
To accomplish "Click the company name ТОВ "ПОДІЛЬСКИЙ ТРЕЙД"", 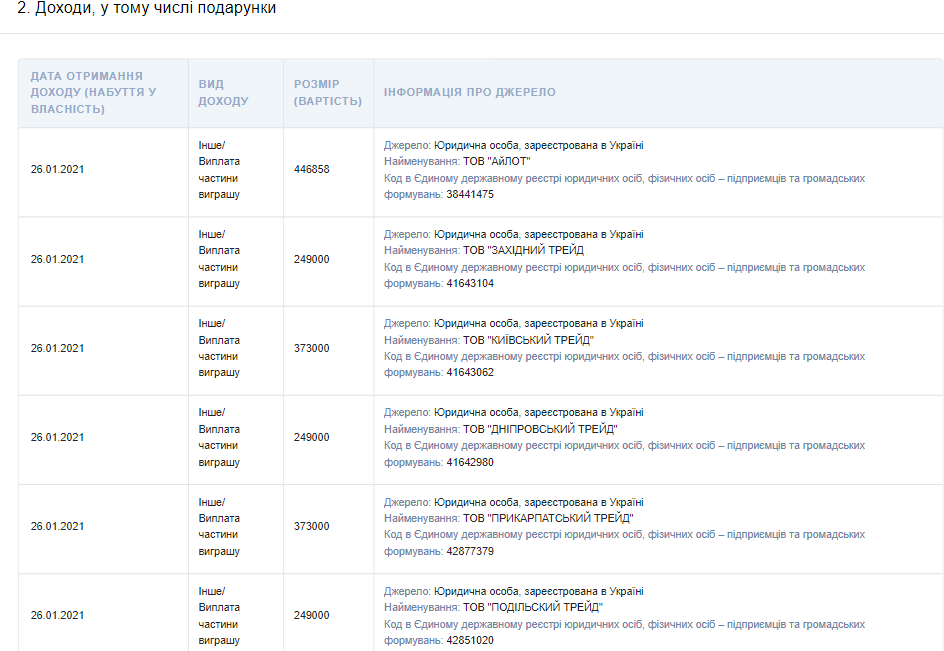I will click(x=532, y=607).
